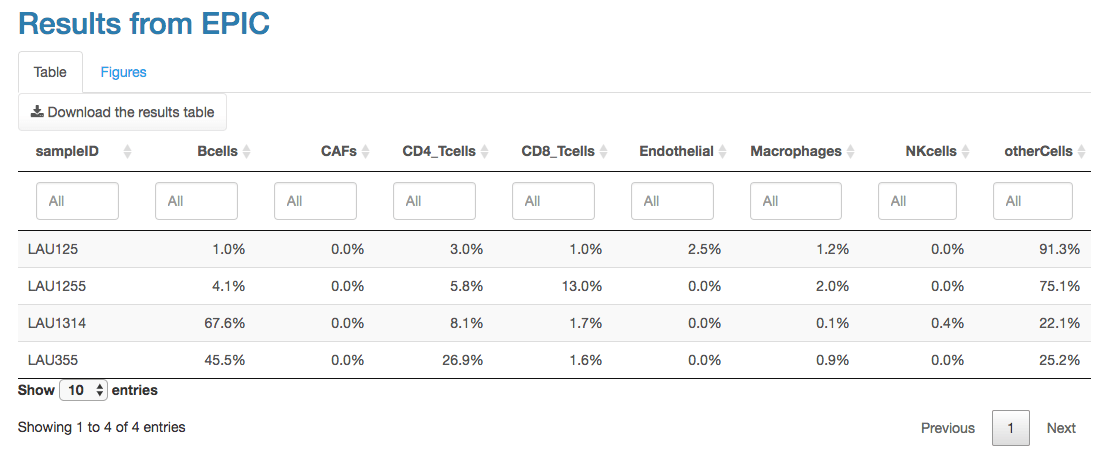The image size is (1106, 456).
Task: Click sort arrows beside Macrophages header
Action: tap(850, 152)
